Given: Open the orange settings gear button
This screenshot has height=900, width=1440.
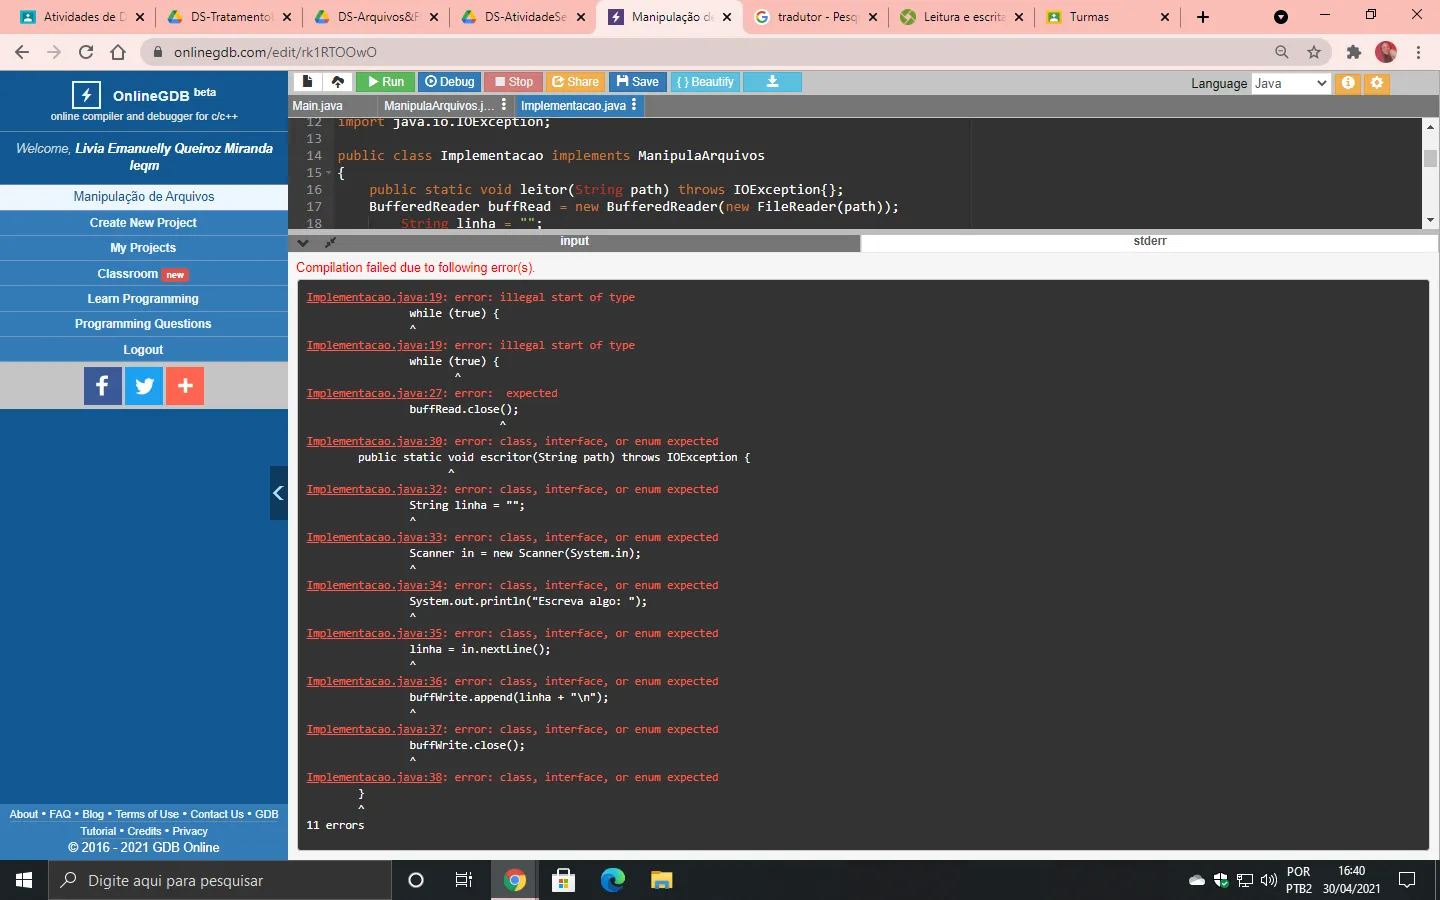Looking at the screenshot, I should tap(1377, 83).
